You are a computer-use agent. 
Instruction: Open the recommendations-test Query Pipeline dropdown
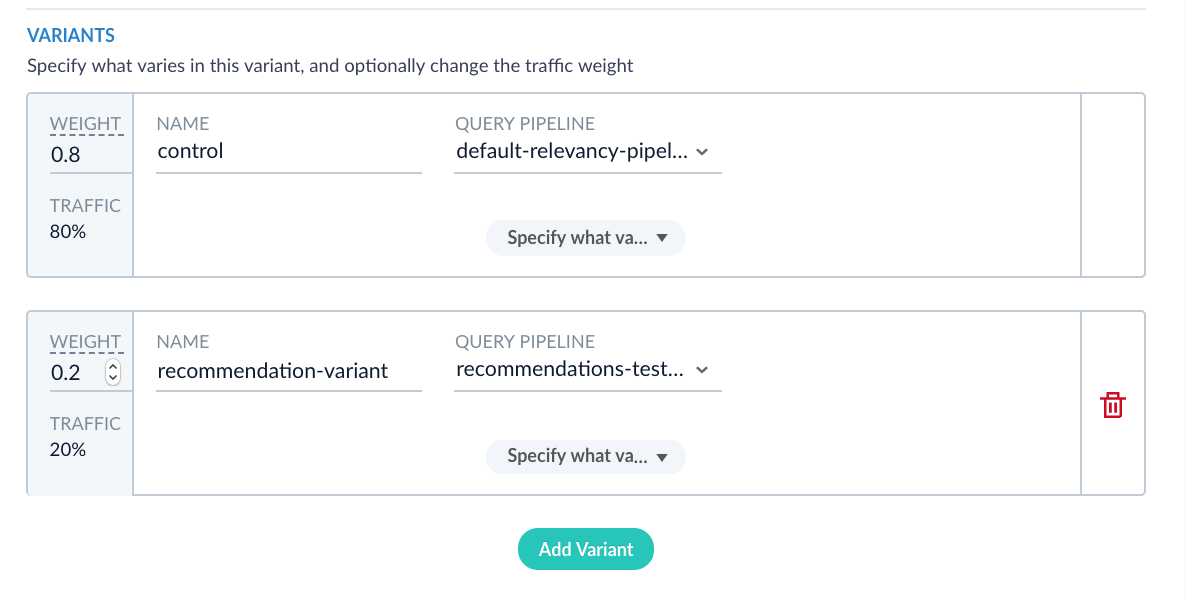[x=587, y=370]
